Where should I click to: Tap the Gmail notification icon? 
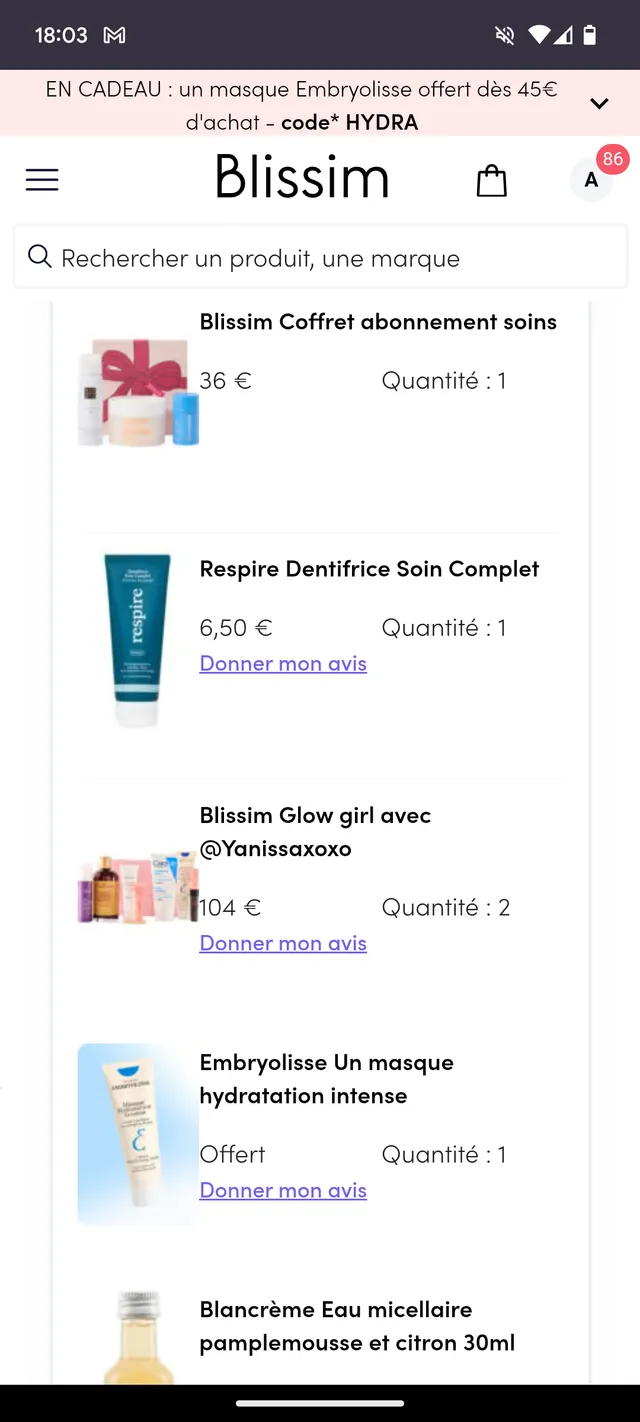point(115,35)
